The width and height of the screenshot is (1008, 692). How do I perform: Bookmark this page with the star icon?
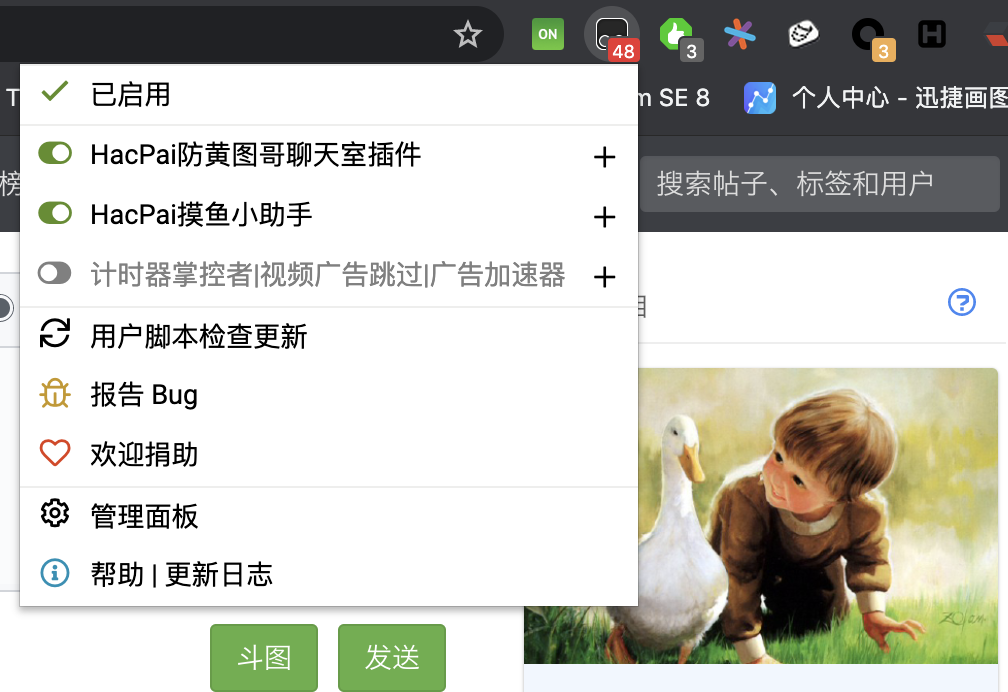(467, 35)
